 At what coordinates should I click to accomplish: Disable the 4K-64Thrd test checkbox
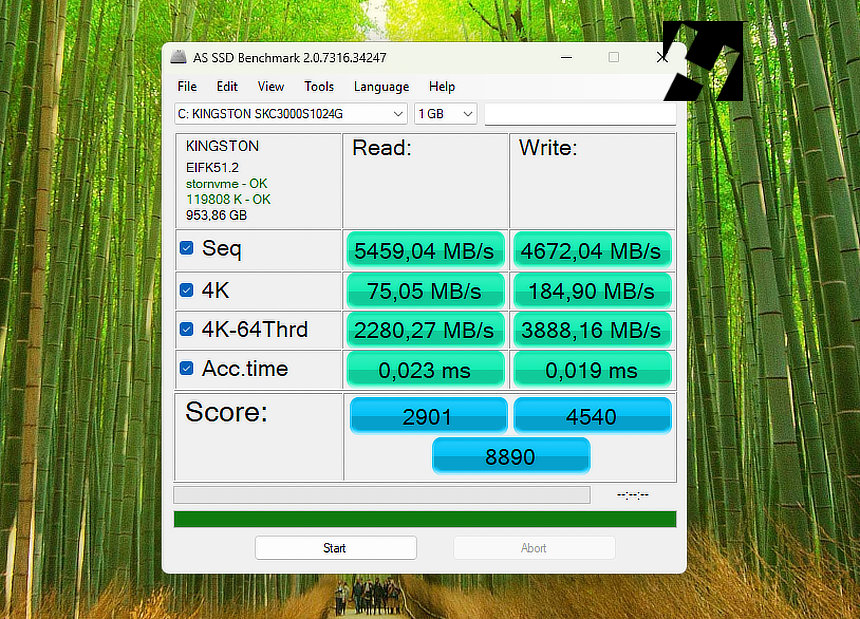(186, 329)
